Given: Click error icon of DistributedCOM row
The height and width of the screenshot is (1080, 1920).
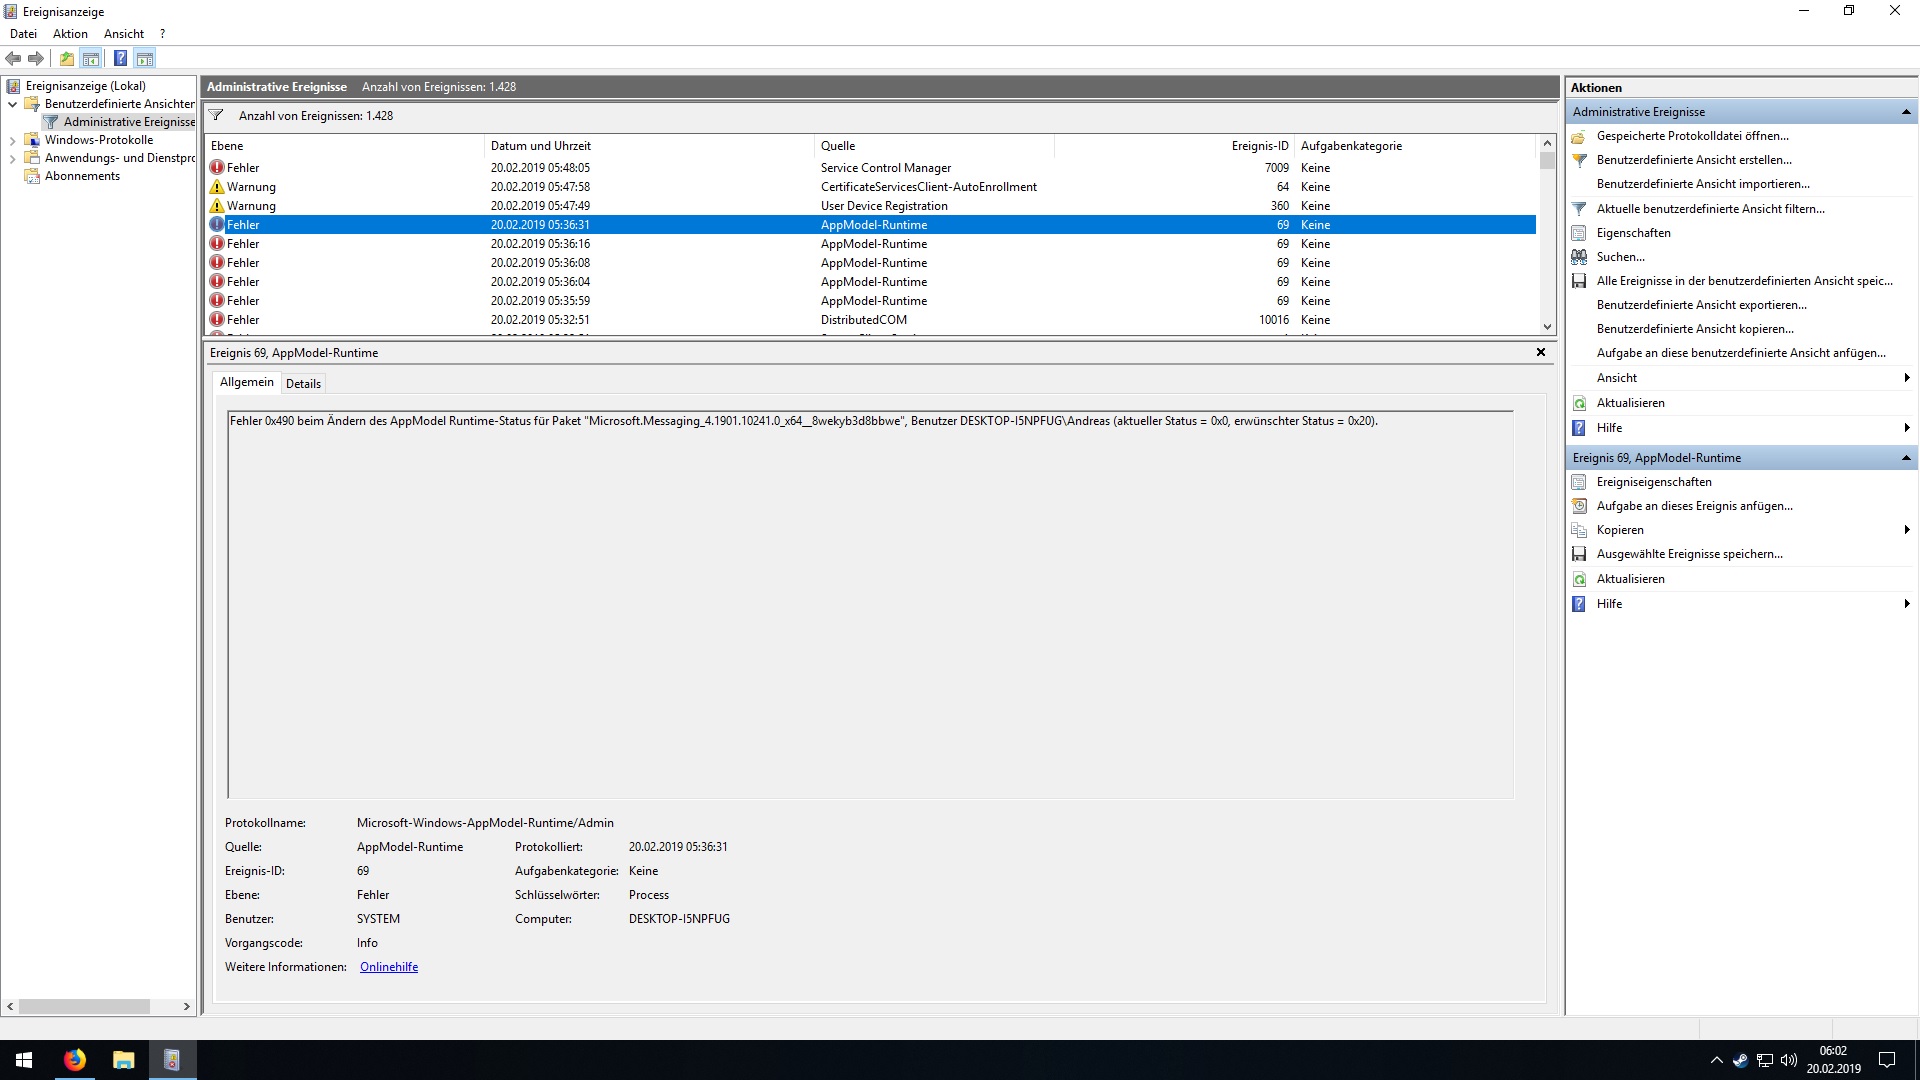Looking at the screenshot, I should click(217, 320).
